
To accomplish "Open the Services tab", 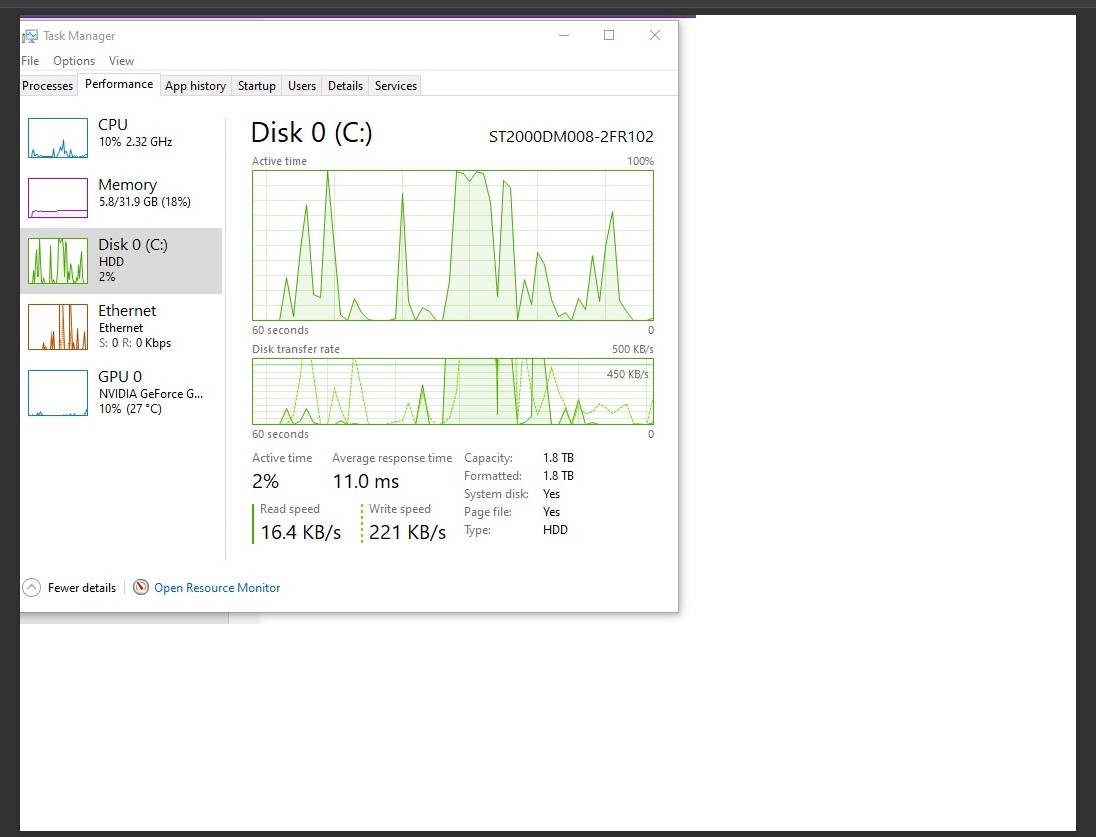I will pos(396,86).
